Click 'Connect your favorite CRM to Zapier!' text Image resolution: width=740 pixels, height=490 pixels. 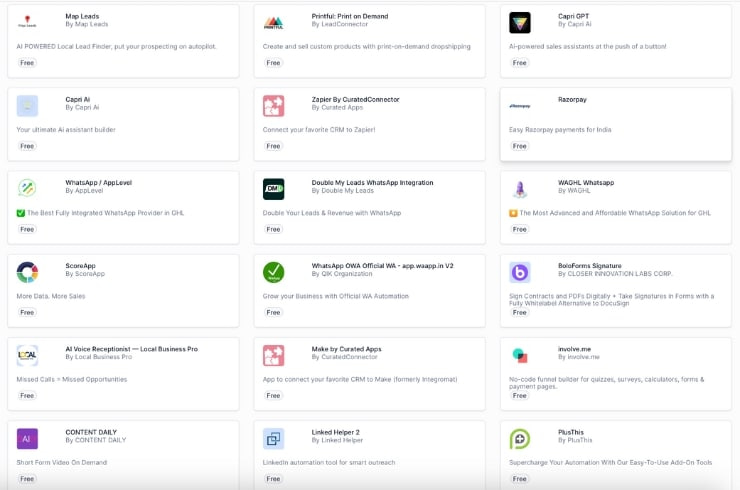pos(319,129)
